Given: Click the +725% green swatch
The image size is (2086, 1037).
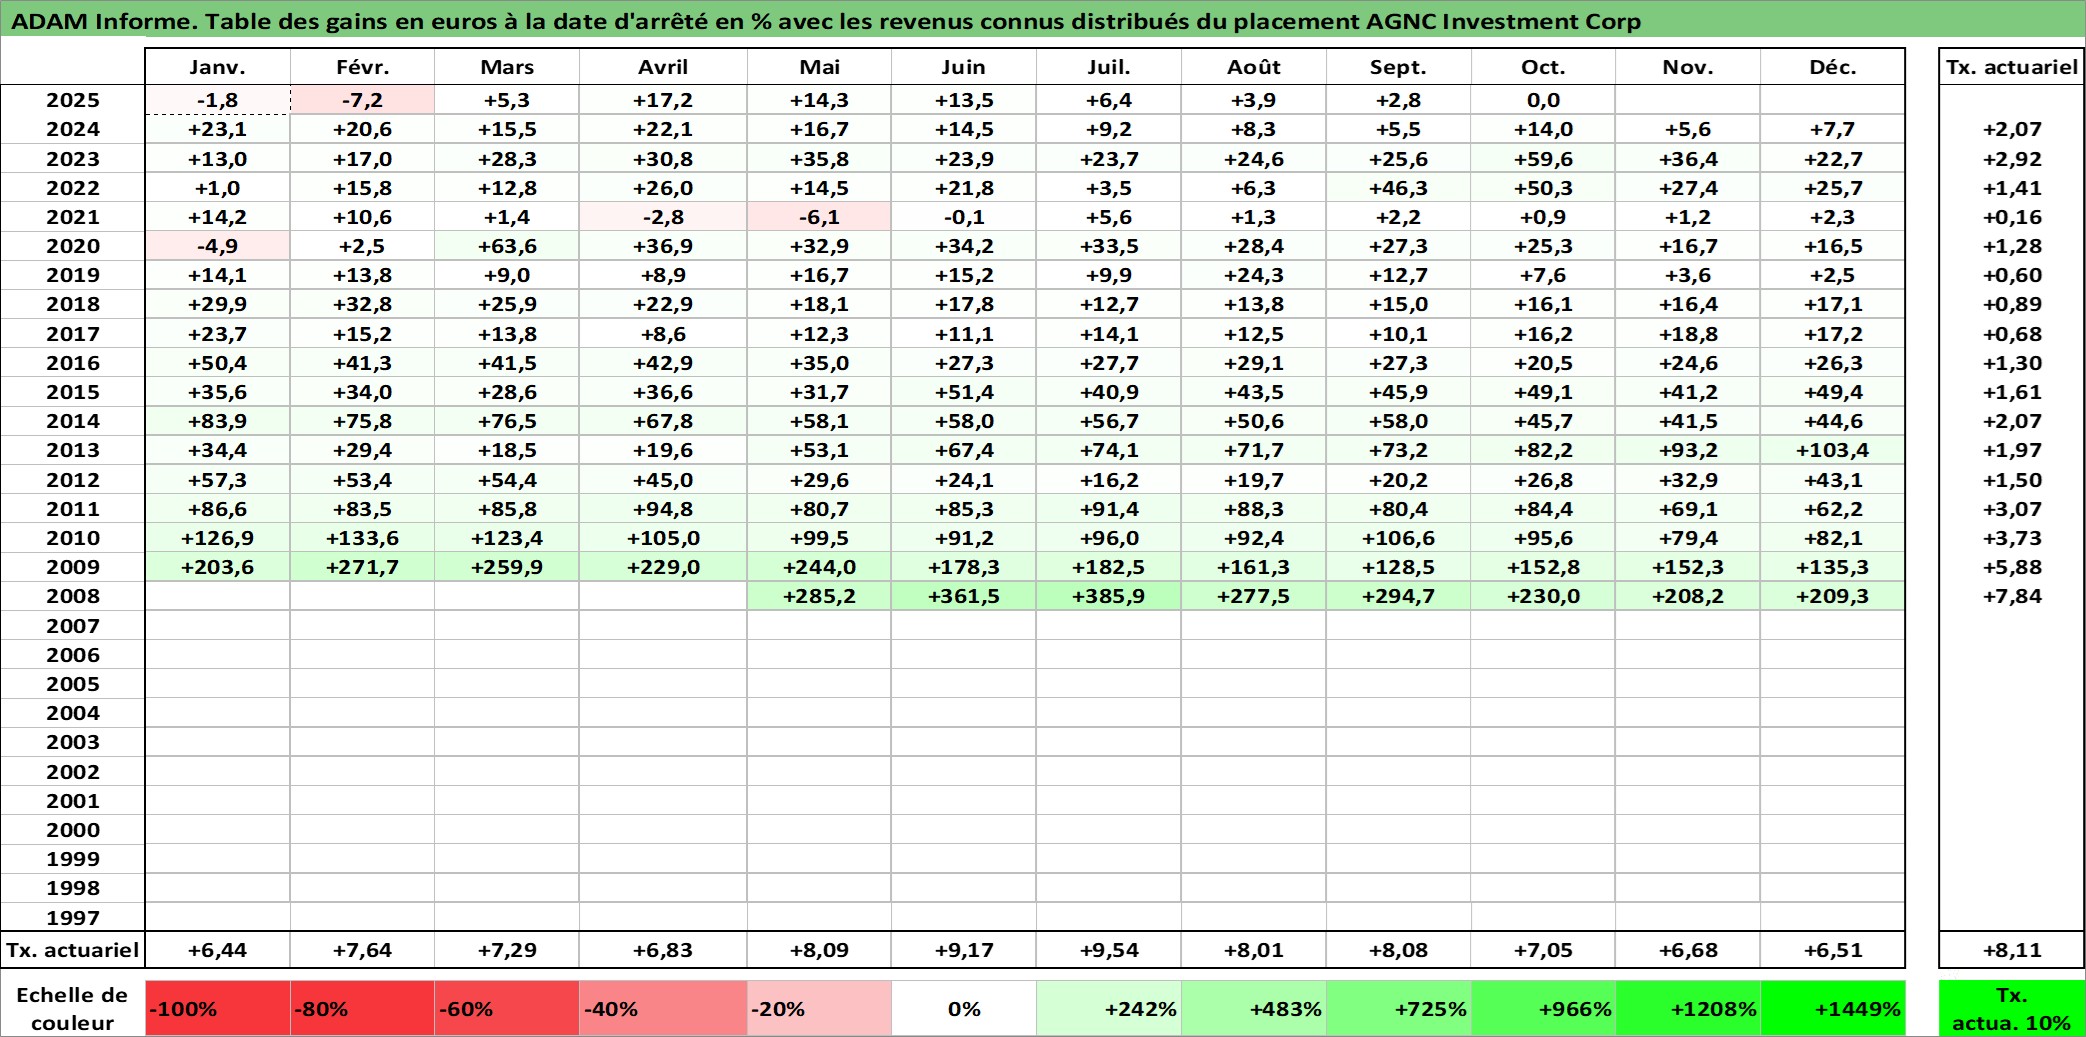Looking at the screenshot, I should [x=1398, y=1008].
